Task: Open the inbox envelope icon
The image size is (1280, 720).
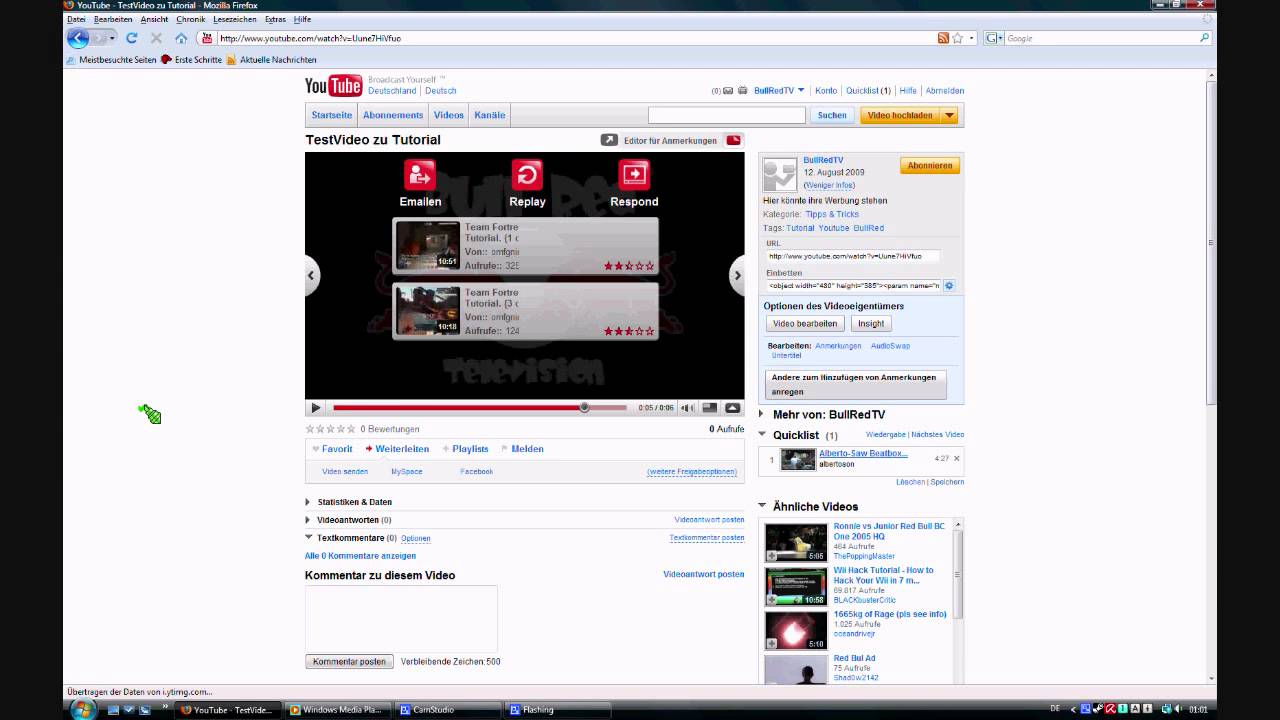Action: coord(728,91)
